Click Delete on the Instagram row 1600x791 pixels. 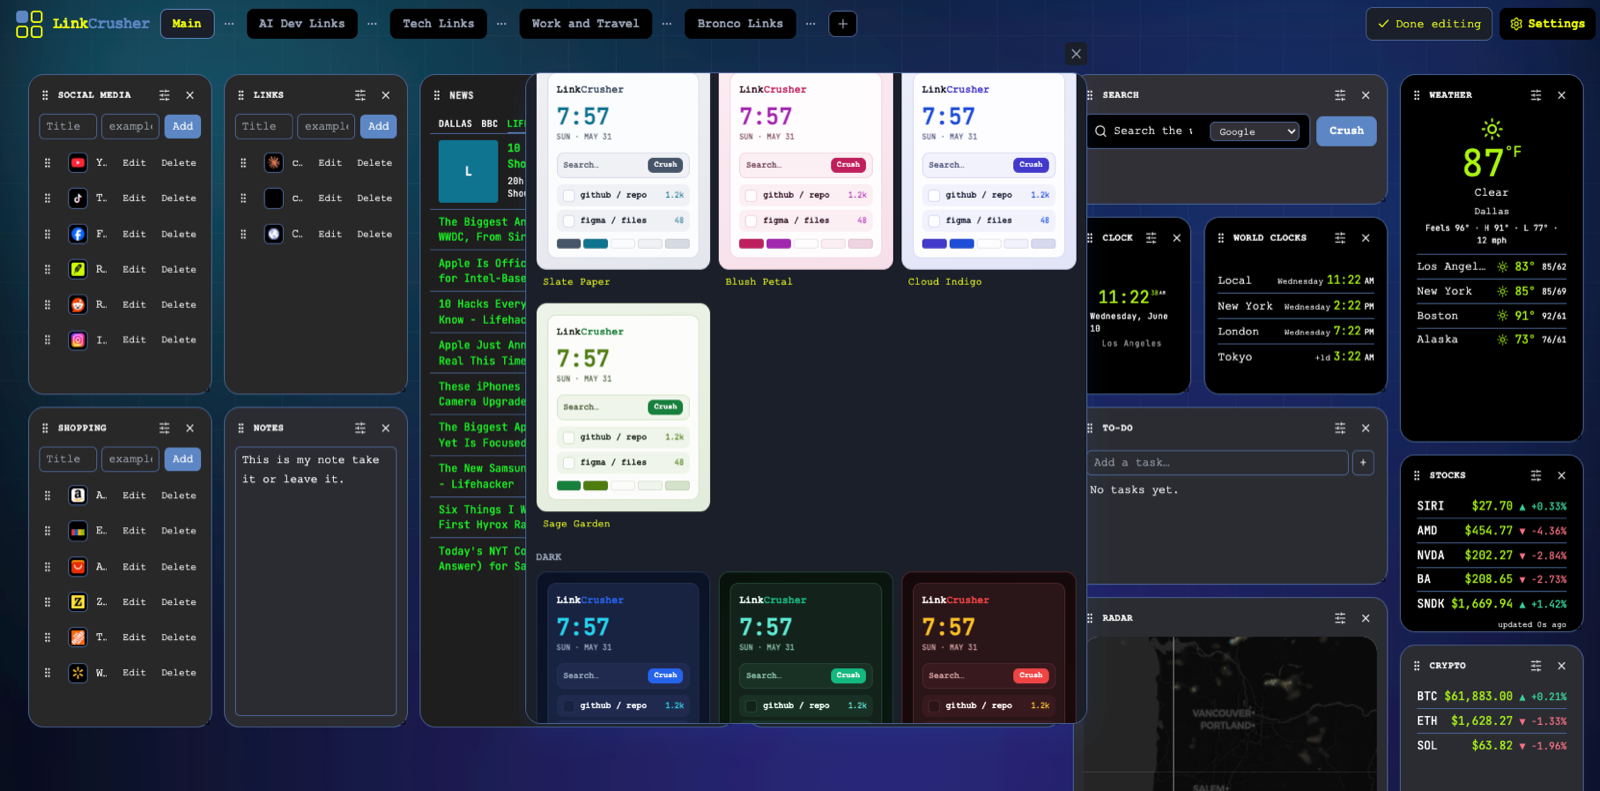pyautogui.click(x=179, y=340)
